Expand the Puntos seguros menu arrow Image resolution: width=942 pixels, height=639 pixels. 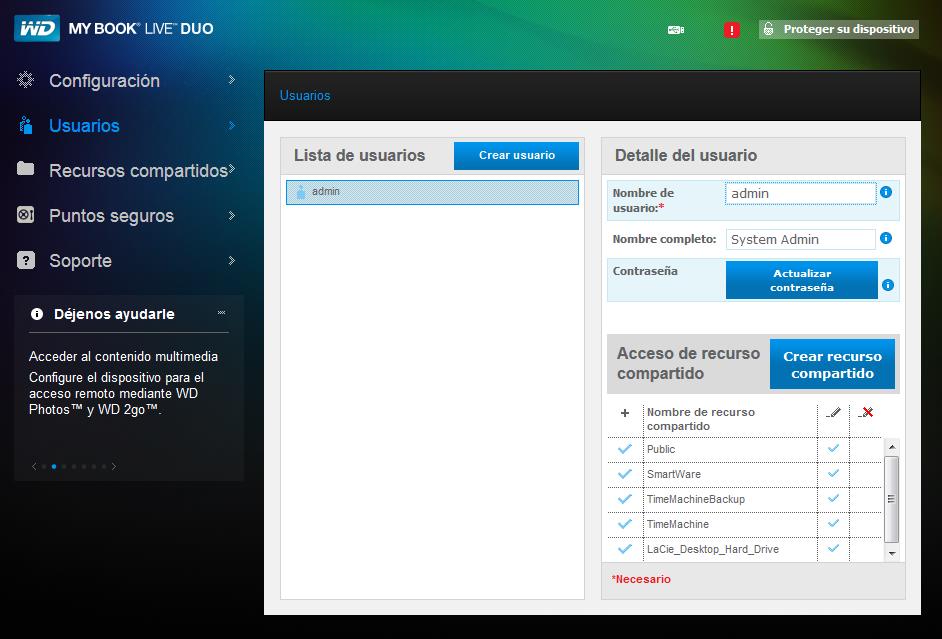231,216
